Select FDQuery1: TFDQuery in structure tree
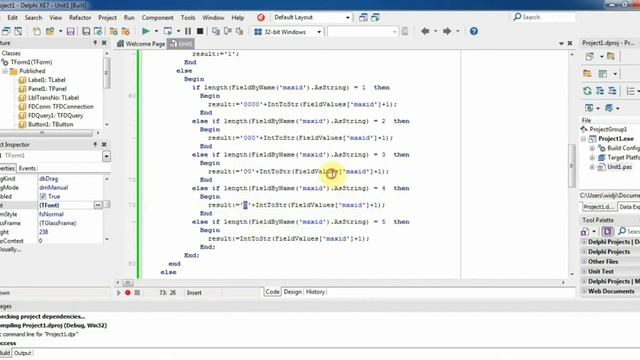 55,116
